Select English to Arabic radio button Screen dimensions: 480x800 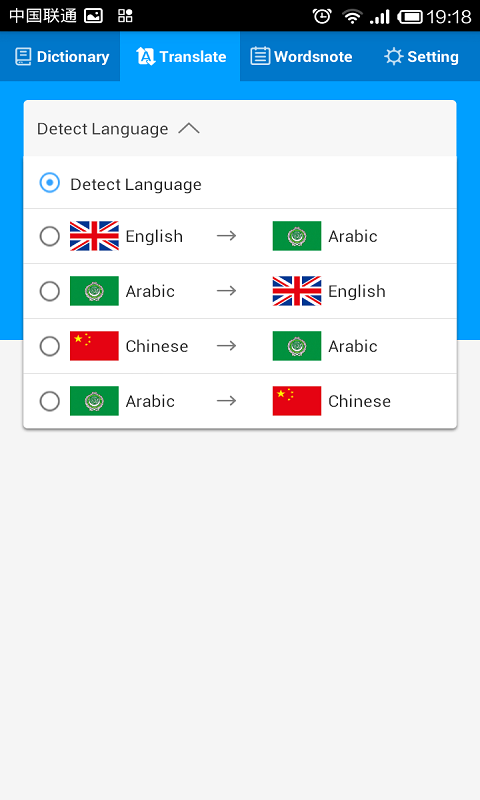tap(49, 236)
